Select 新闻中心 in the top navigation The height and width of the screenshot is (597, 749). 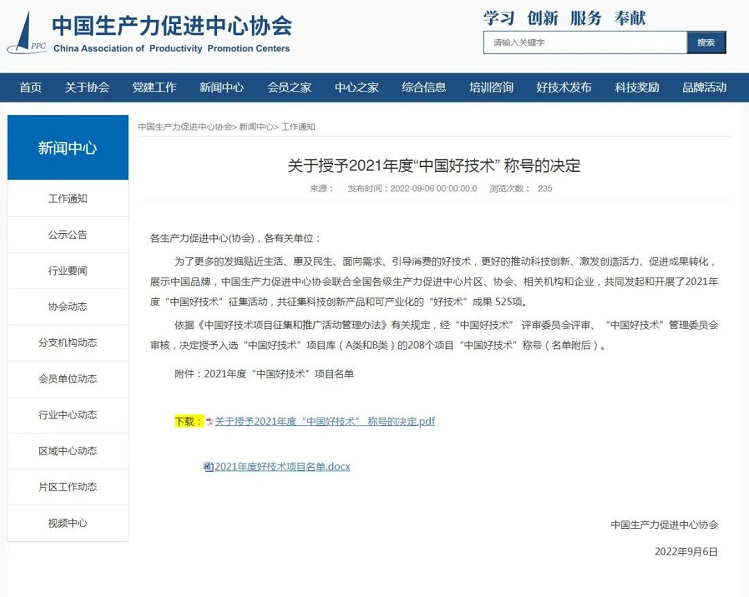(221, 87)
